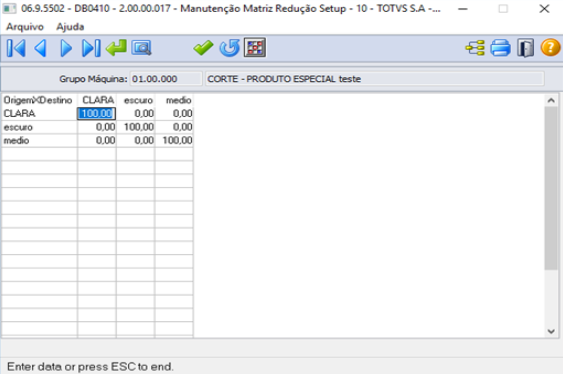Select the CLARA row escuro column cell
Viewport: 563px width, 376px height.
[135, 113]
